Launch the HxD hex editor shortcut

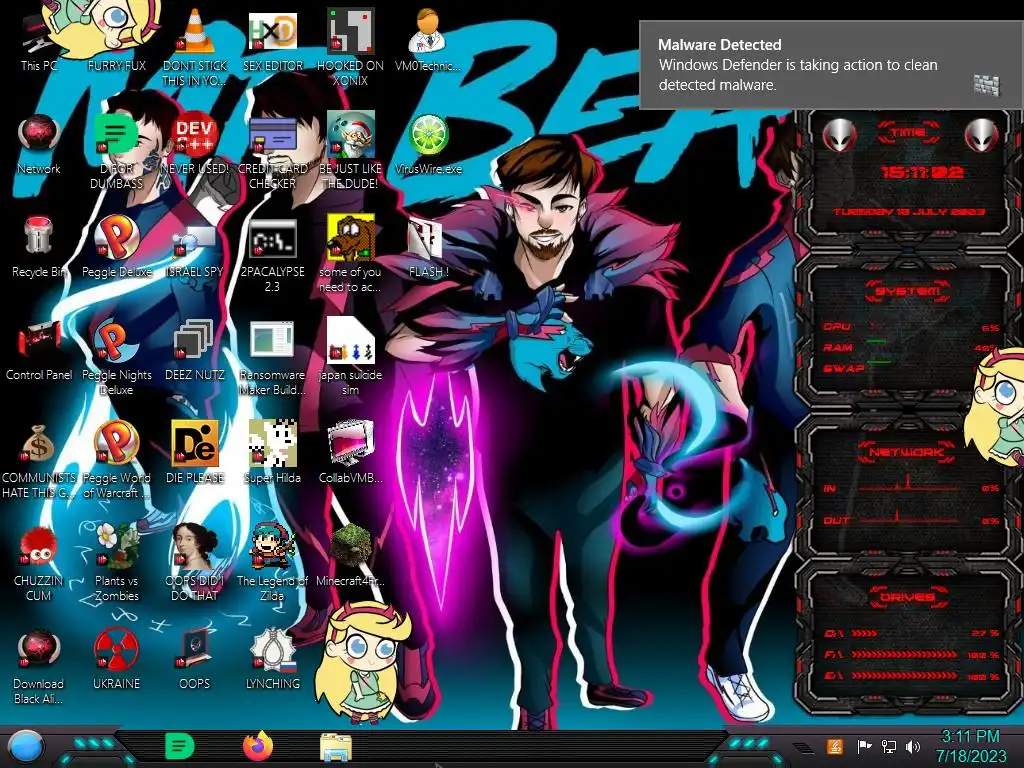pos(272,42)
